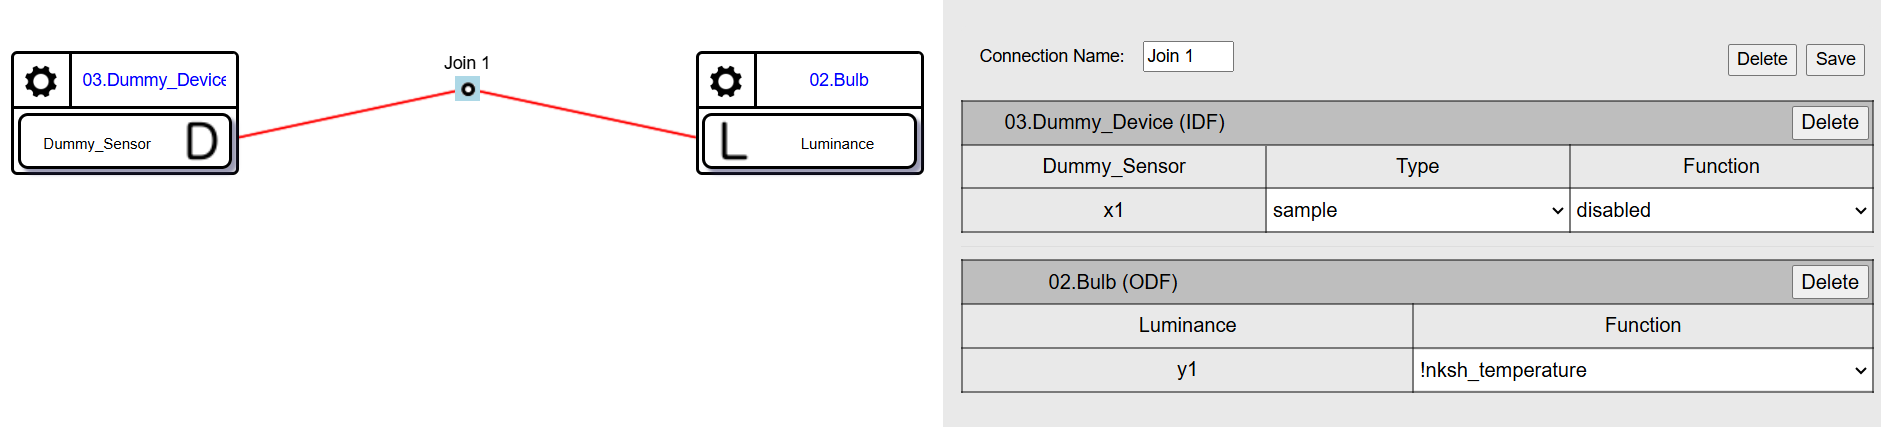Expand the !nksh_temperature Function dropdown

1642,370
